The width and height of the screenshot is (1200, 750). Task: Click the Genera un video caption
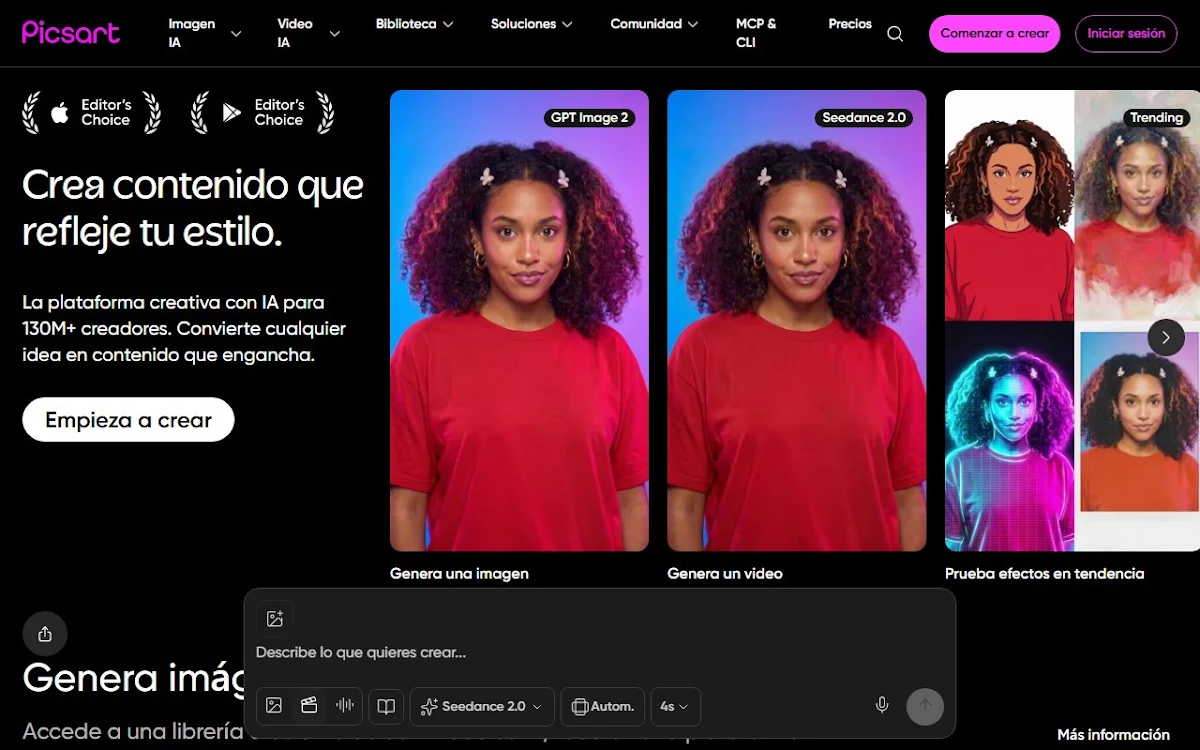(725, 573)
